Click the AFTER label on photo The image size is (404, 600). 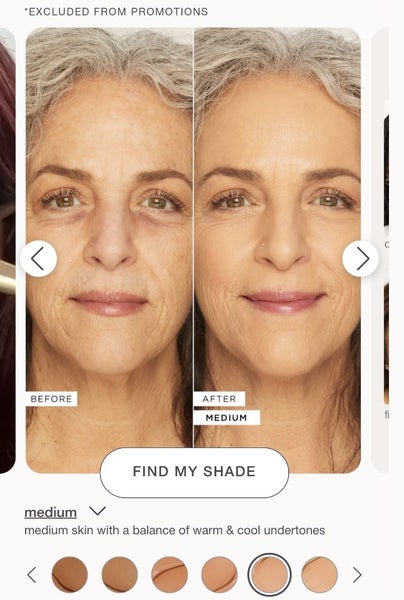219,399
